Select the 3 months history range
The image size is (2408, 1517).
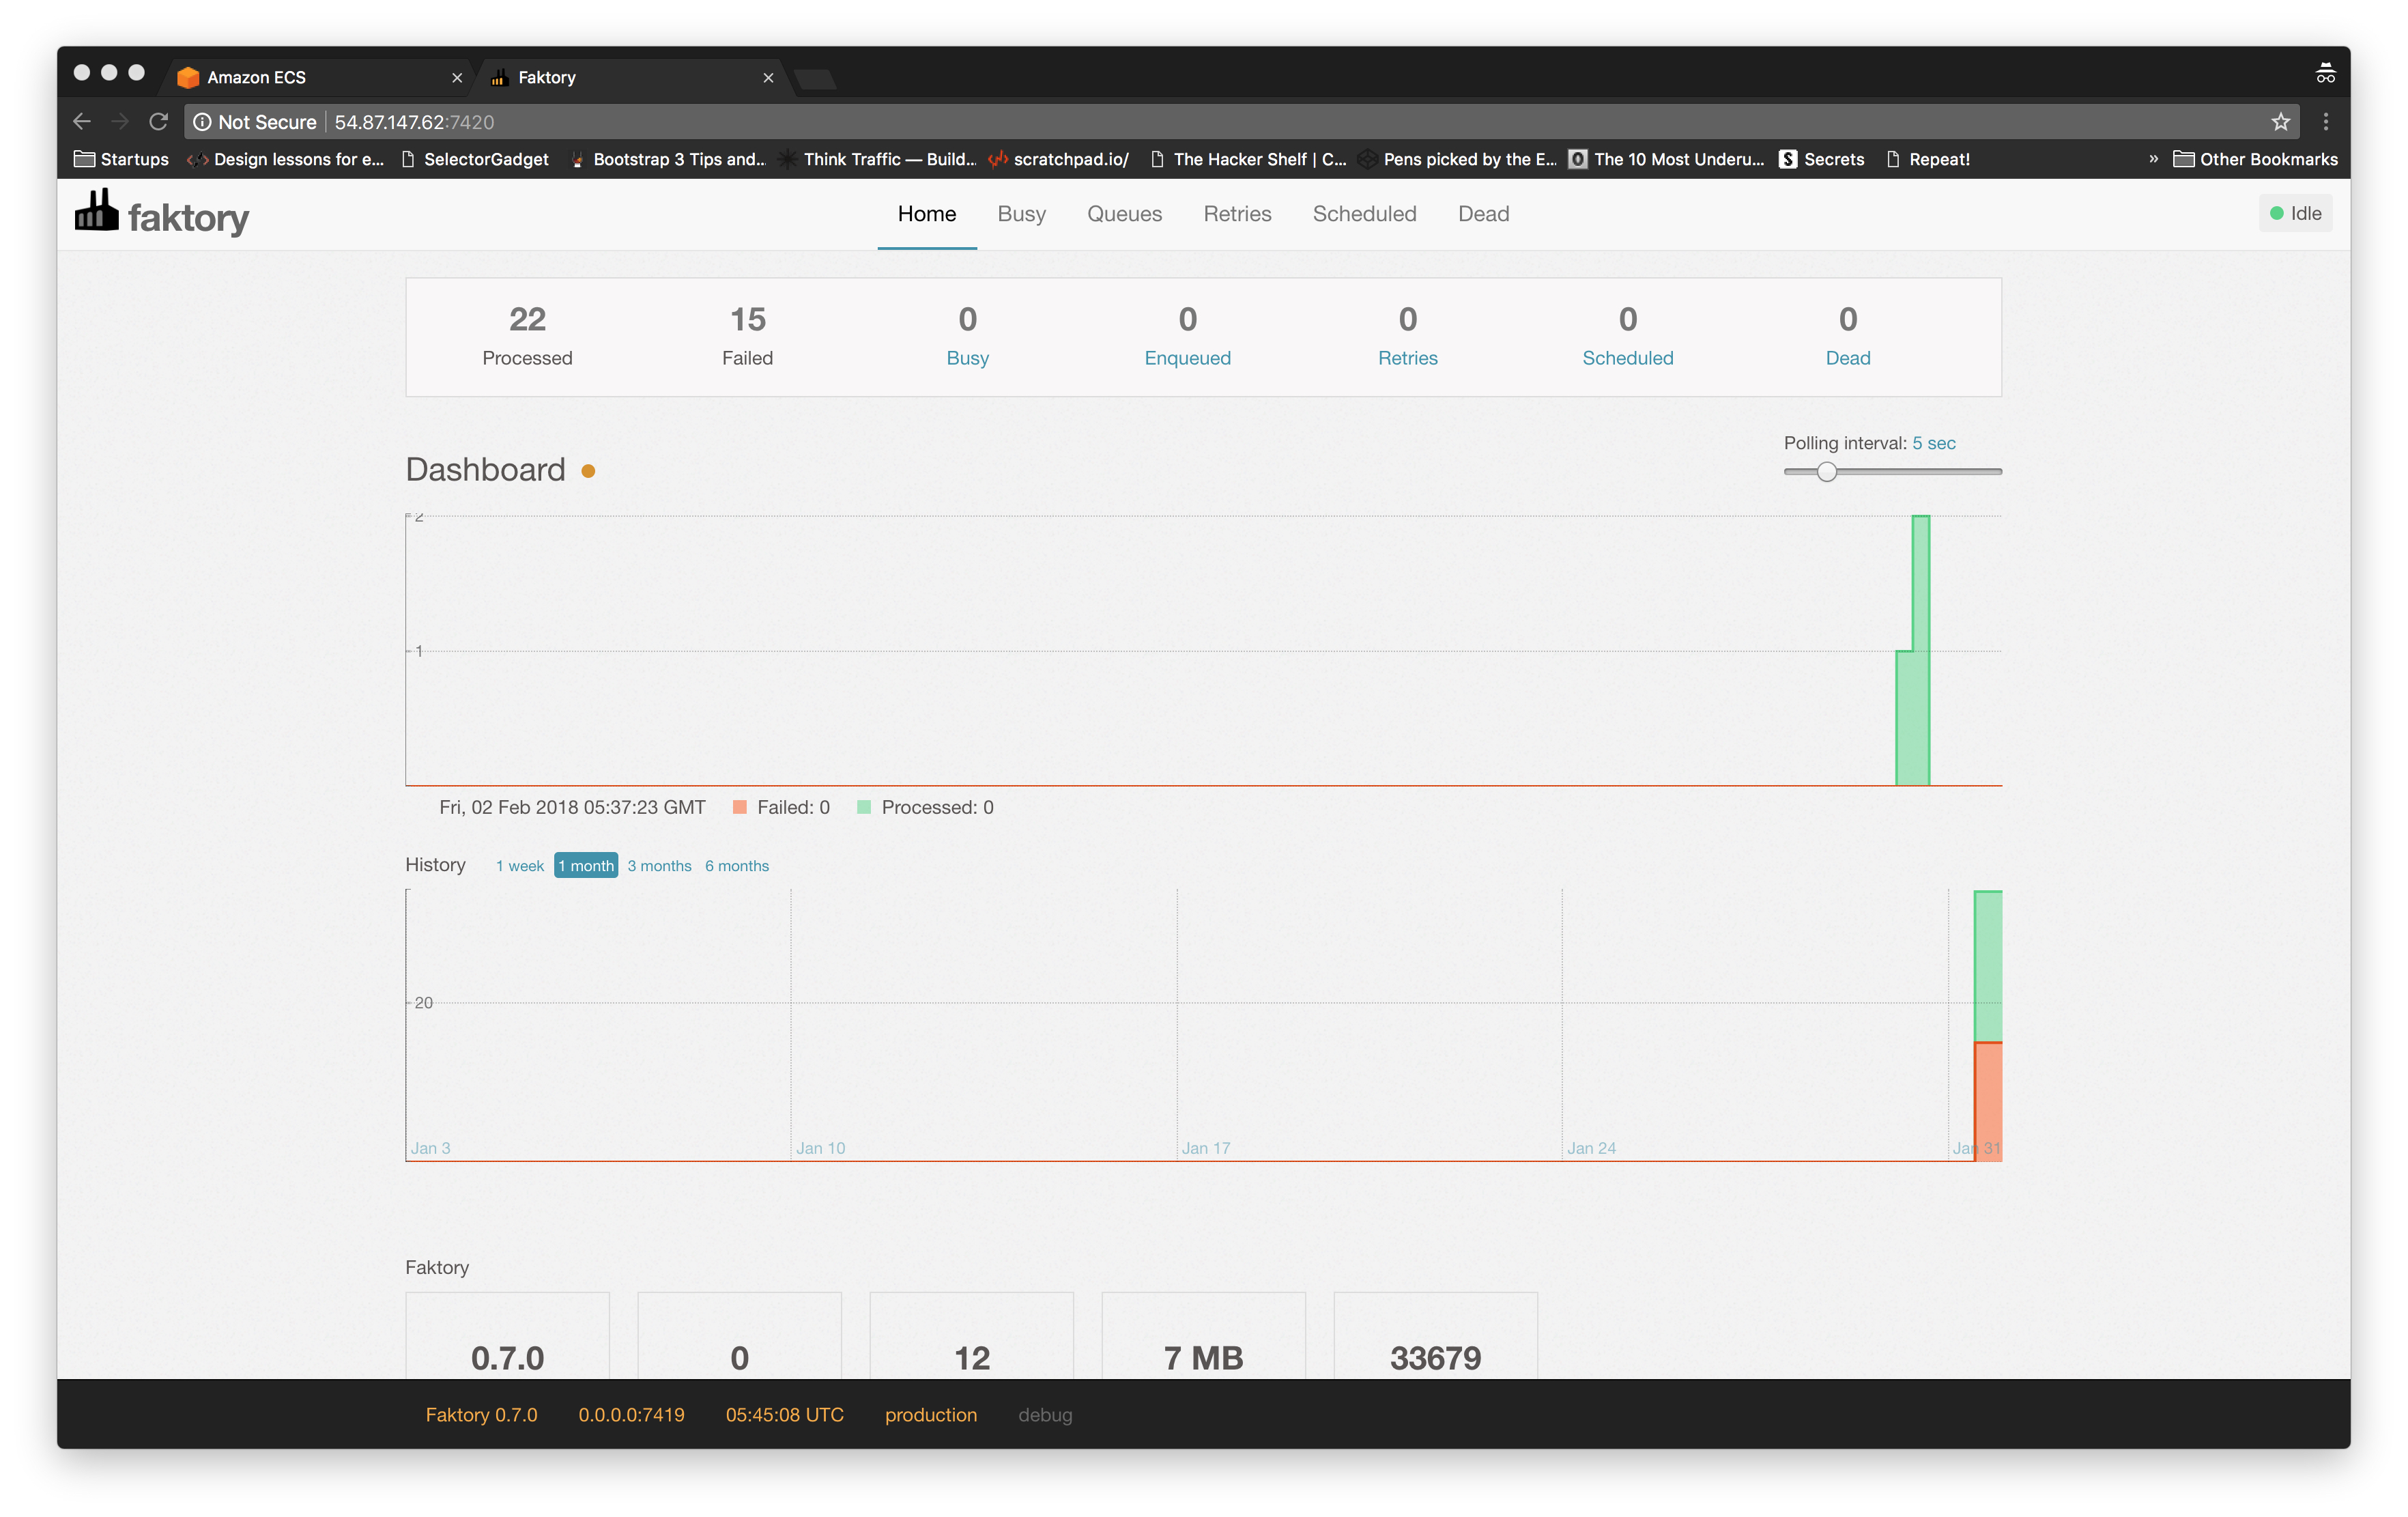click(659, 866)
